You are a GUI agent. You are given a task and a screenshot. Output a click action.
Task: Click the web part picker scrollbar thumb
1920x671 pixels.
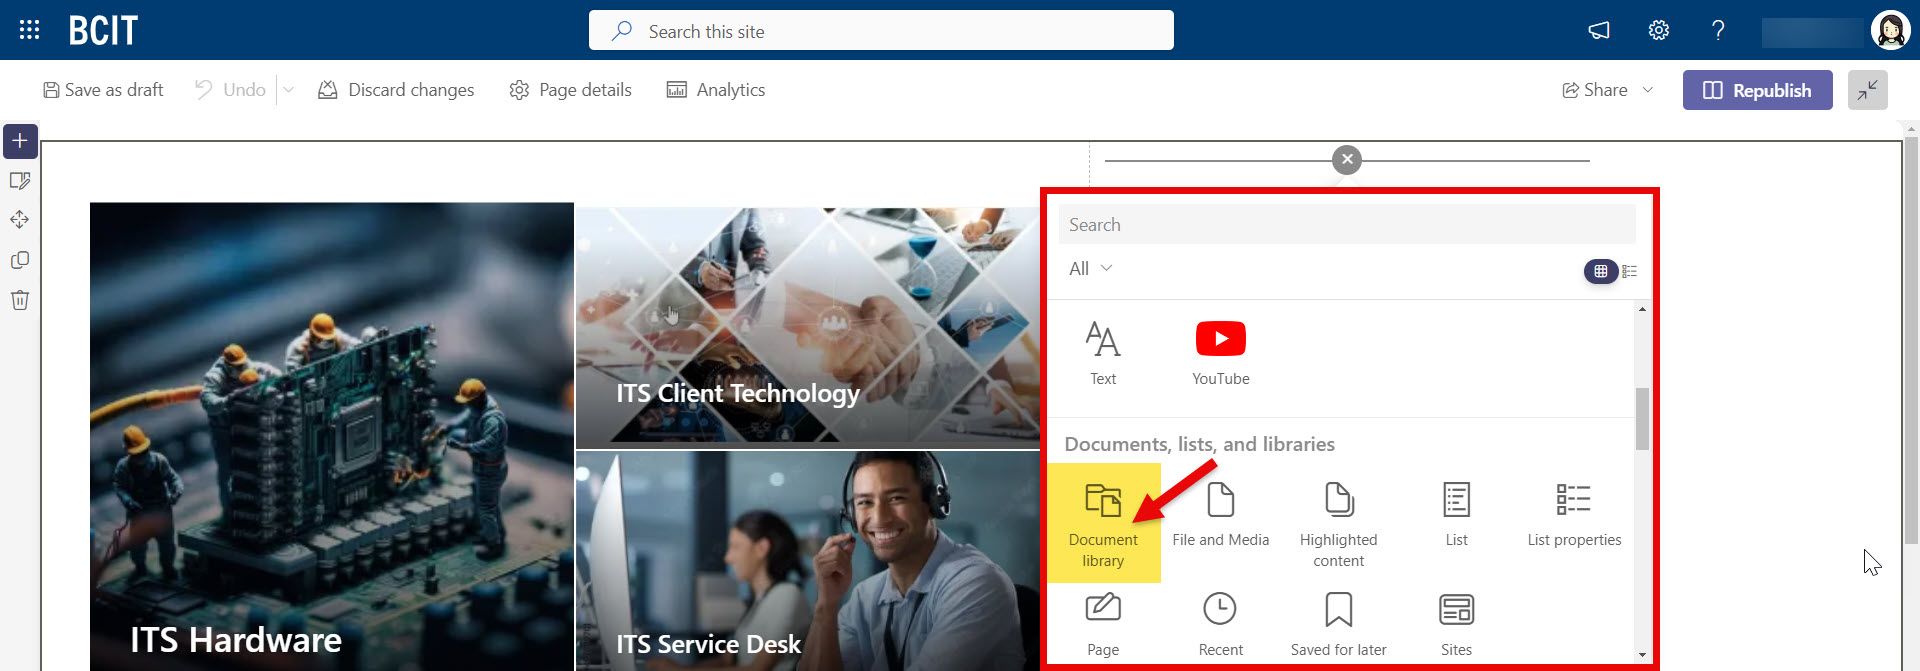coord(1642,418)
